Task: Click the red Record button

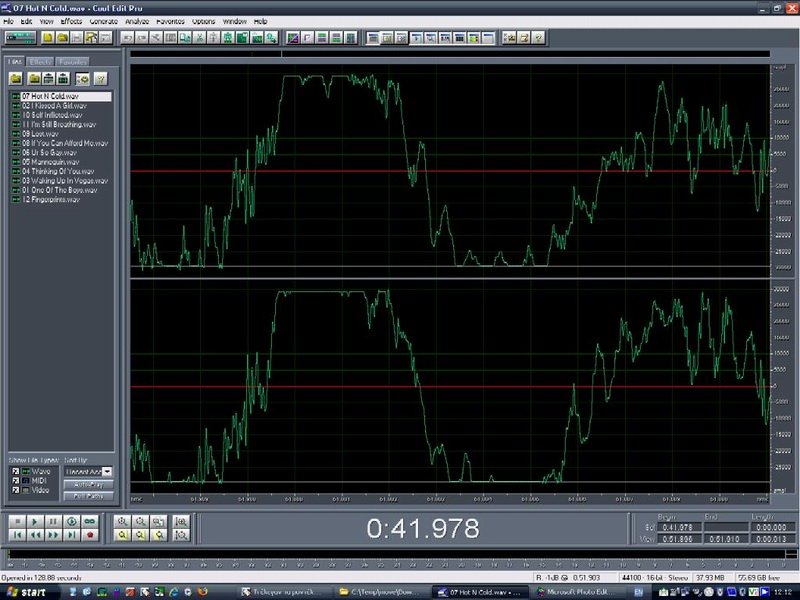Action: [90, 535]
